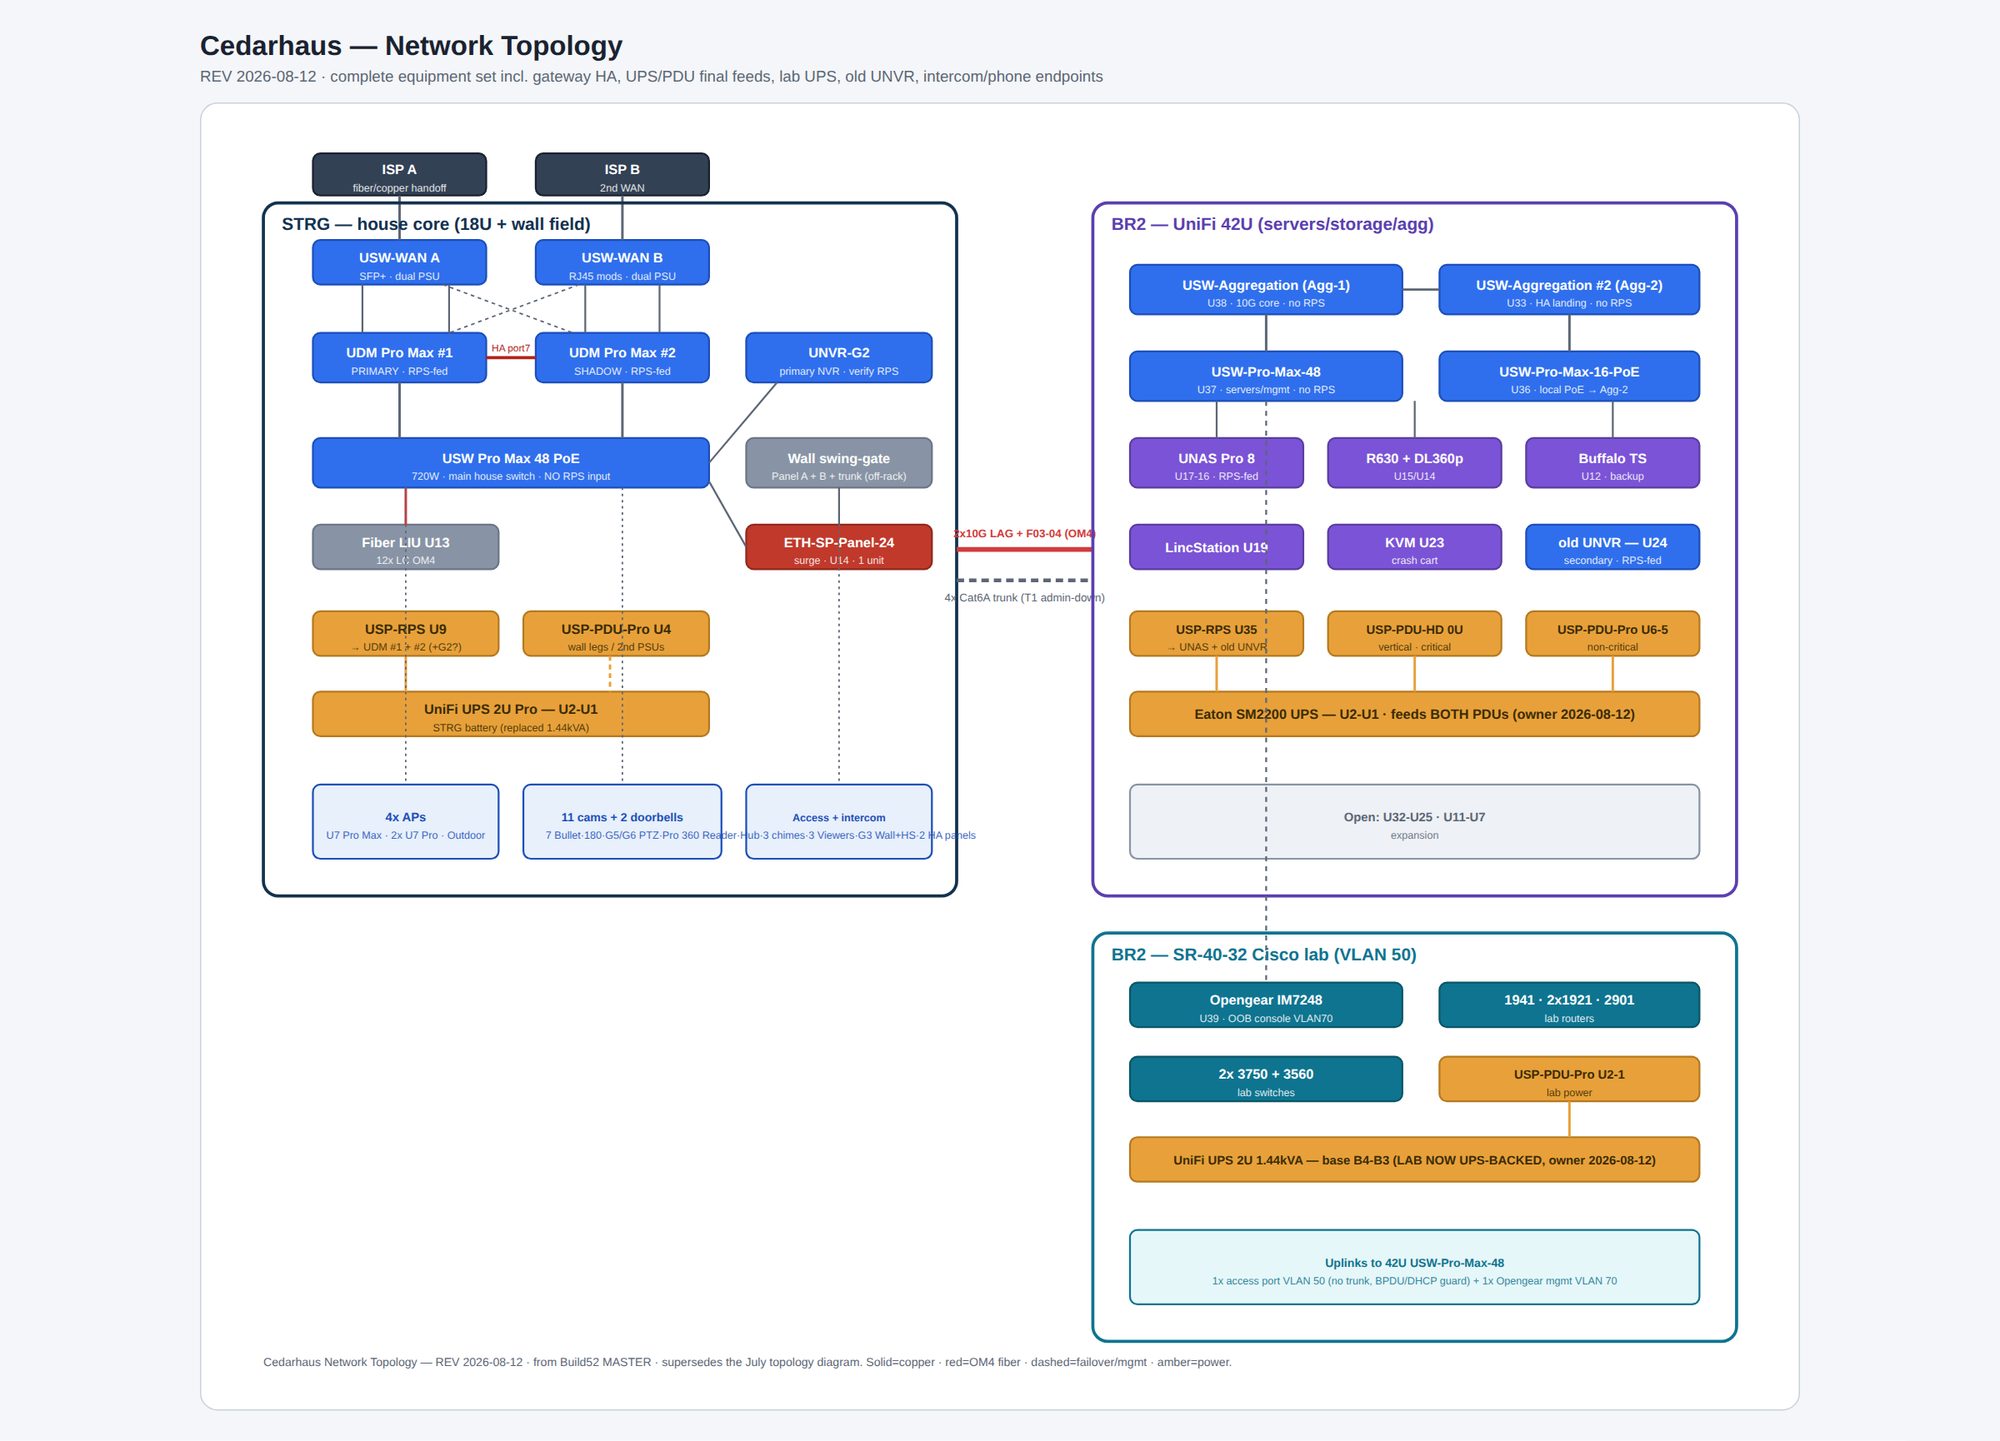Viewport: 2000px width, 1441px height.
Task: Select the USP-RPS U35 power node
Action: coord(1216,634)
